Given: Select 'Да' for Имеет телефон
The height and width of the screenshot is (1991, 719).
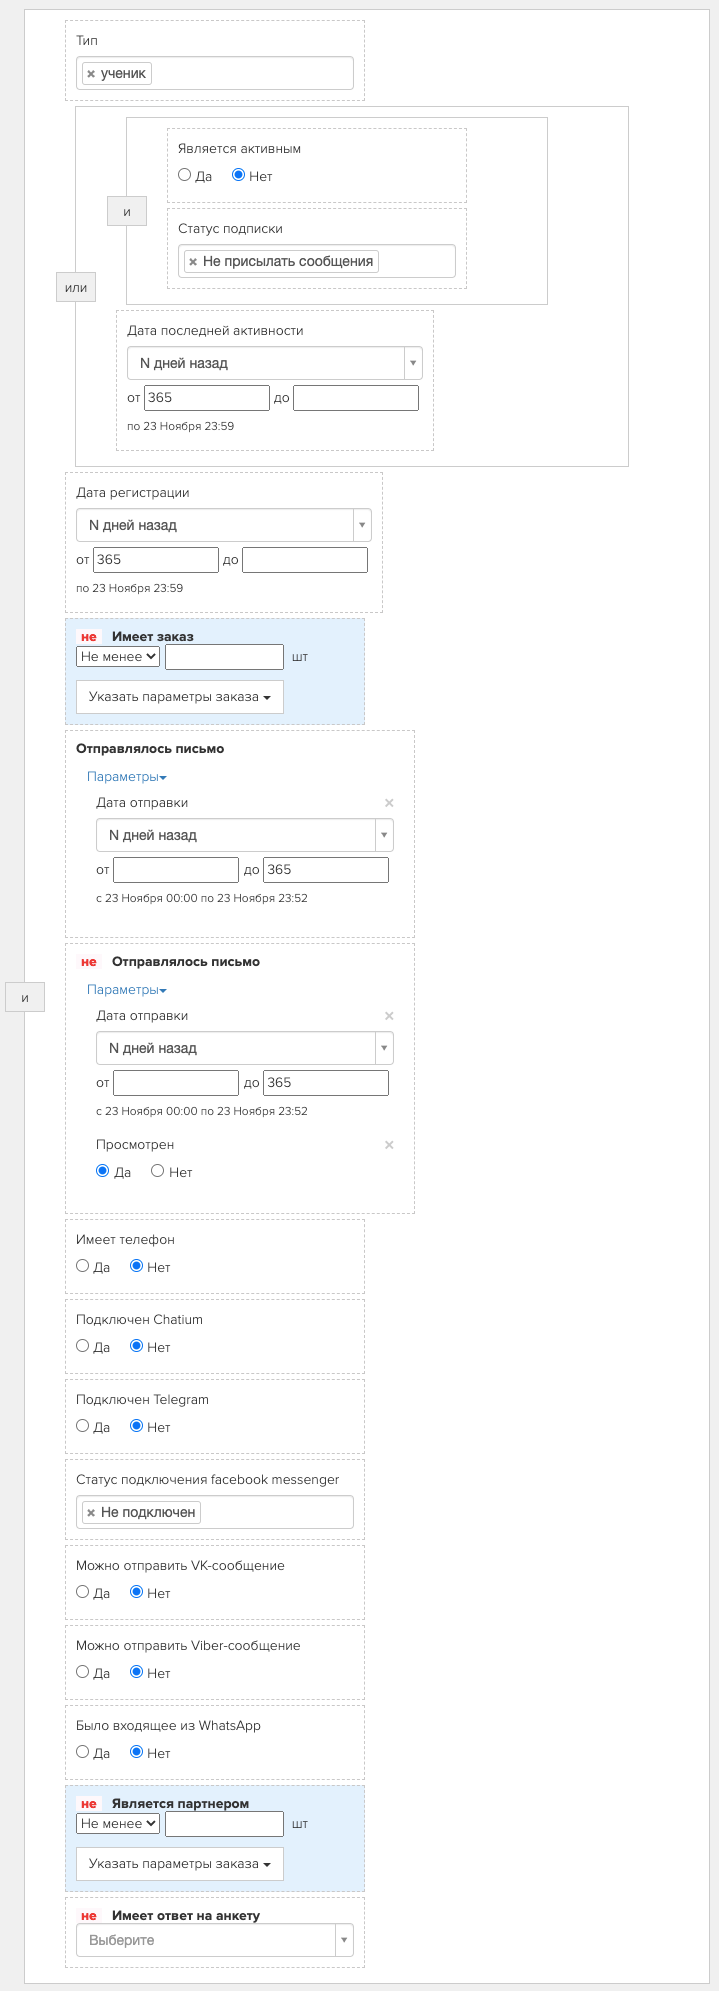Looking at the screenshot, I should click(83, 1266).
